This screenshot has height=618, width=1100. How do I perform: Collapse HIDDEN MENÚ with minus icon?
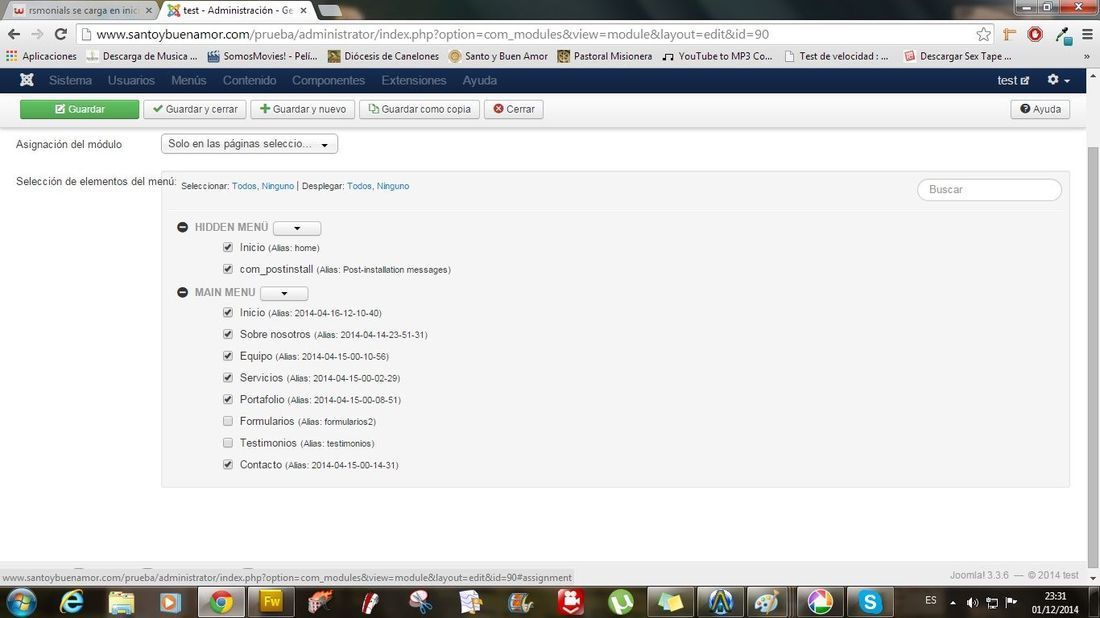click(x=182, y=227)
